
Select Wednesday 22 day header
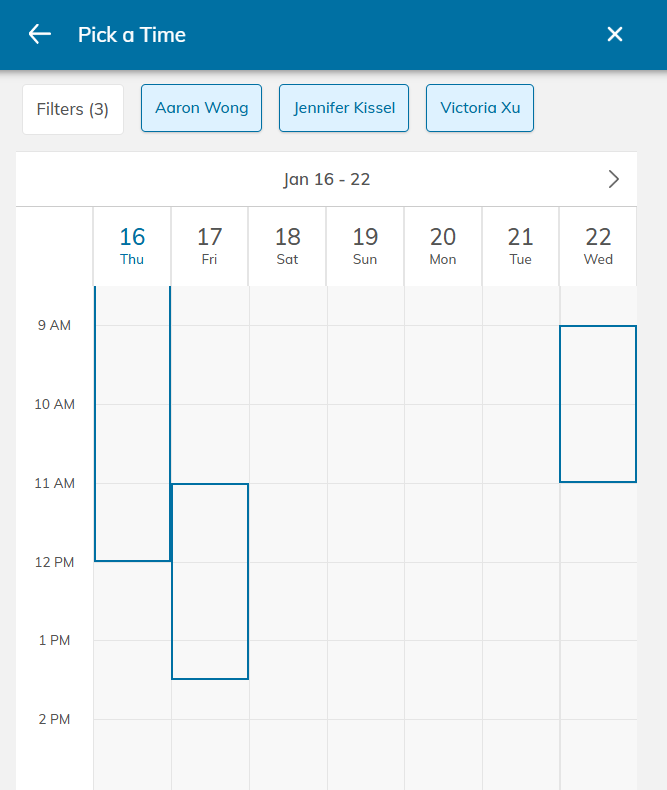pos(598,246)
